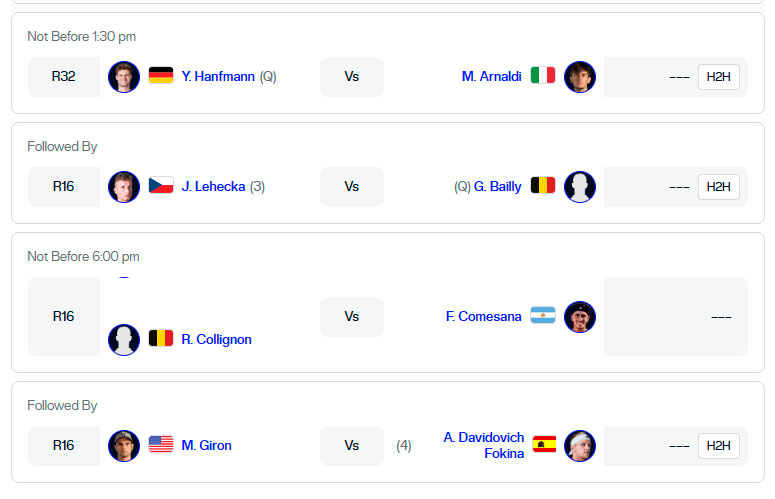Open Y. Hanfmann player profile link
This screenshot has width=775, height=499.
(x=218, y=76)
